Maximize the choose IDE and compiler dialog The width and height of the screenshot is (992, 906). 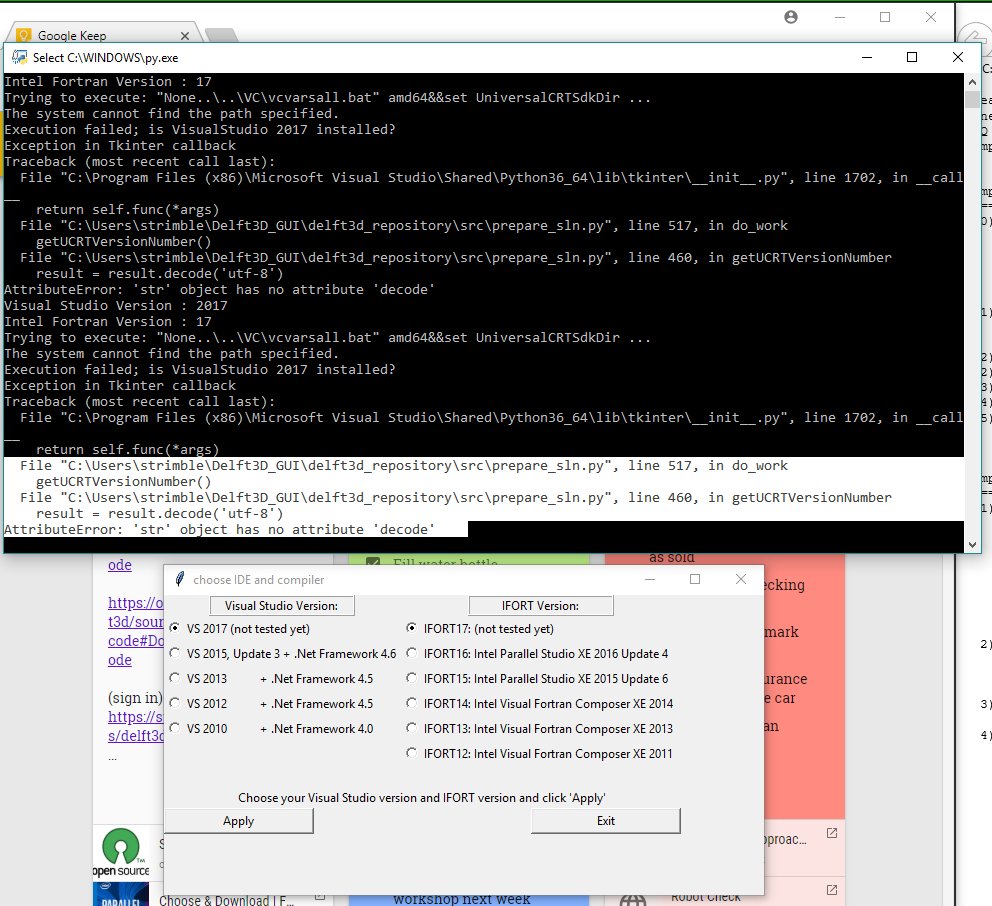(x=695, y=579)
